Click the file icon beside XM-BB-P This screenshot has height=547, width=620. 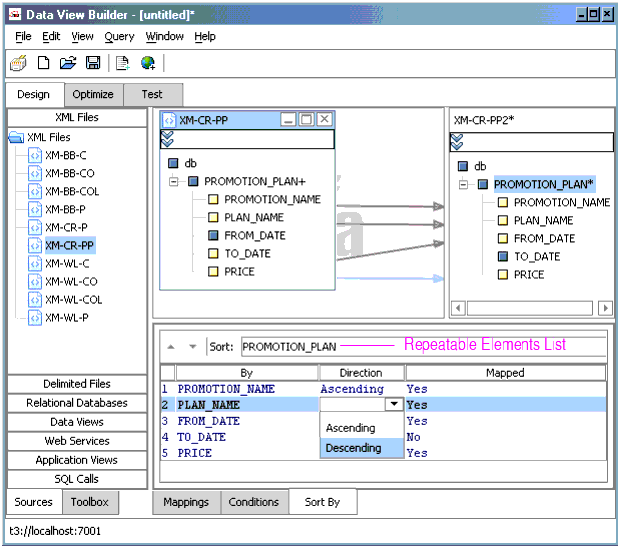35,209
